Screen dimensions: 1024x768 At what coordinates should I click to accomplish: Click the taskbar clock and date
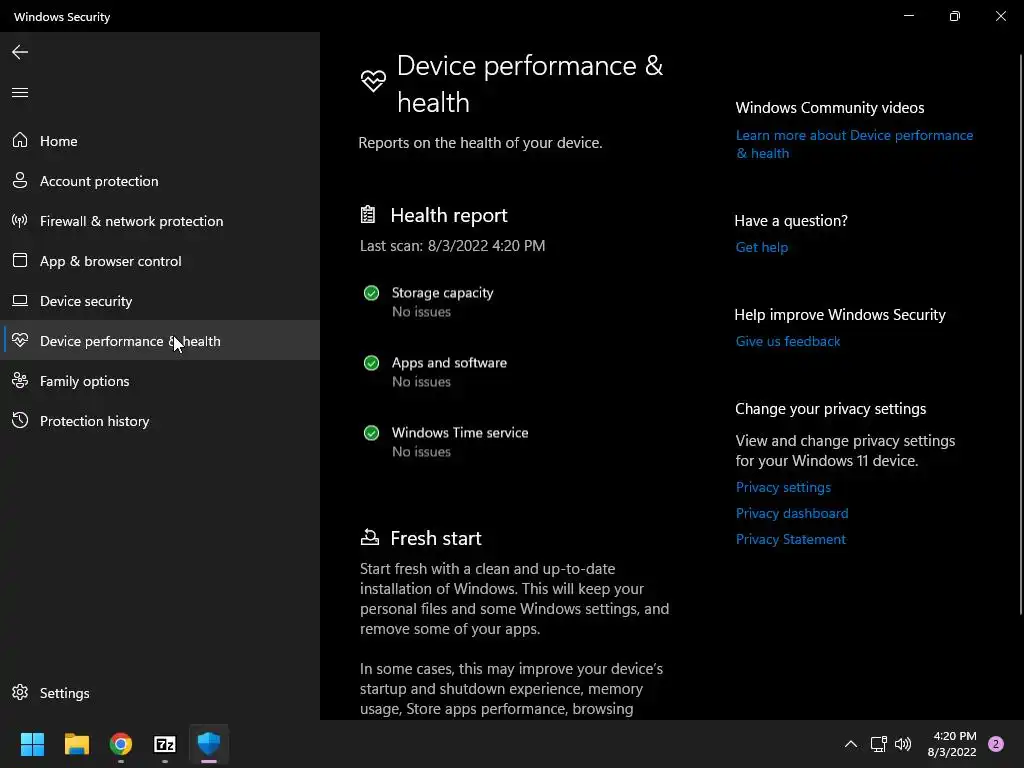tap(952, 744)
